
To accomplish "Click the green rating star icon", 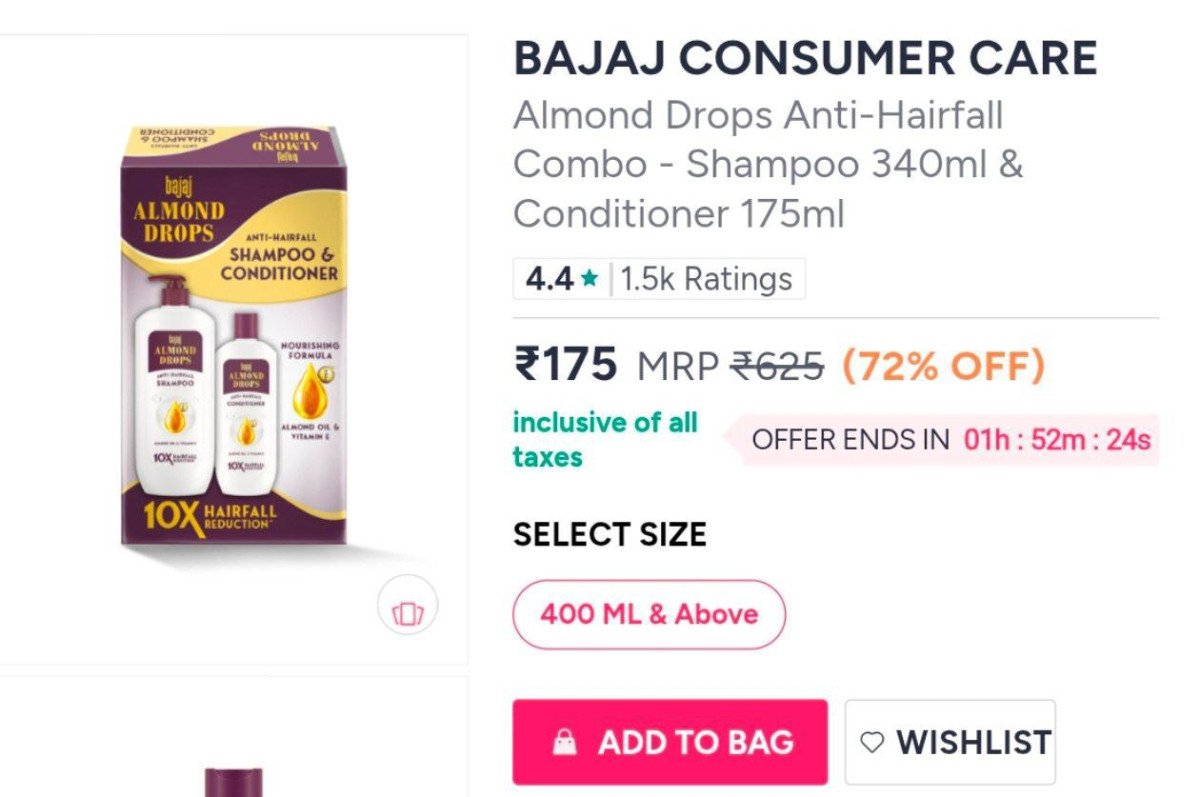I will coord(589,279).
